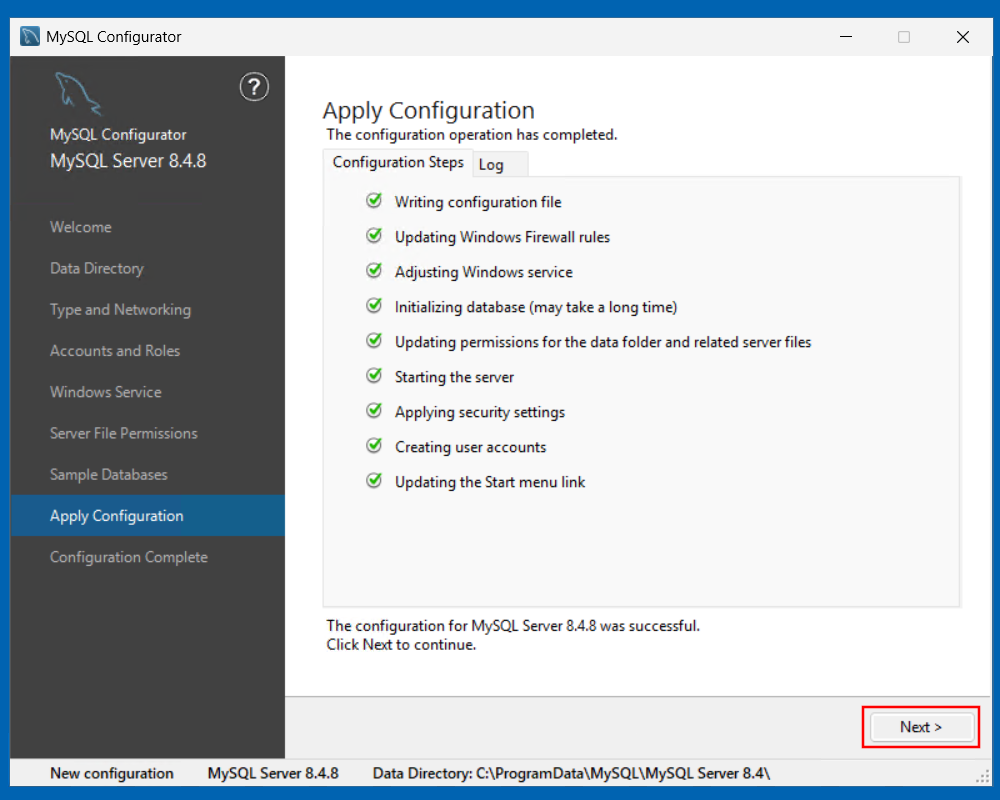This screenshot has height=800, width=1000.
Task: Click the 'Adjusting Windows service' step text
Action: [484, 272]
